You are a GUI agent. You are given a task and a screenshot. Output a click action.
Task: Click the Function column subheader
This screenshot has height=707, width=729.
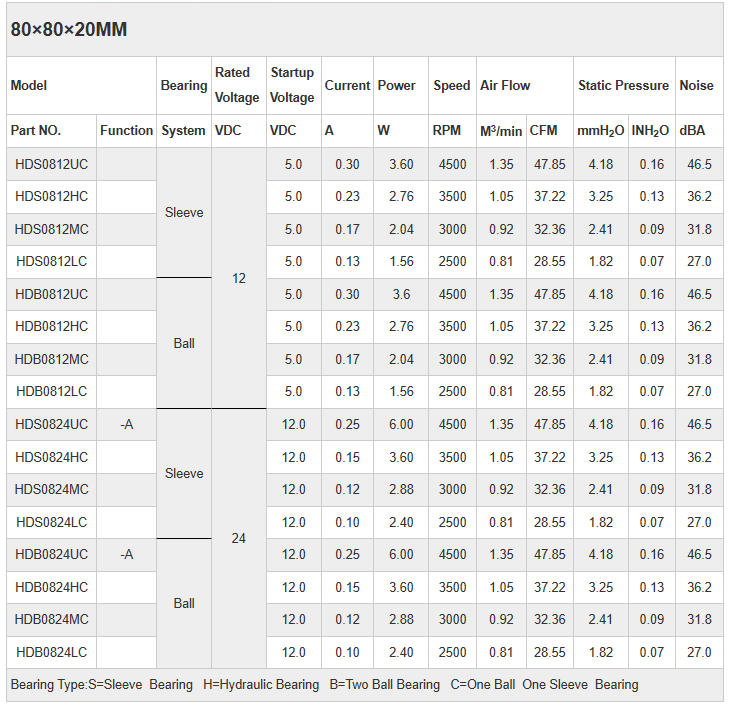point(126,130)
